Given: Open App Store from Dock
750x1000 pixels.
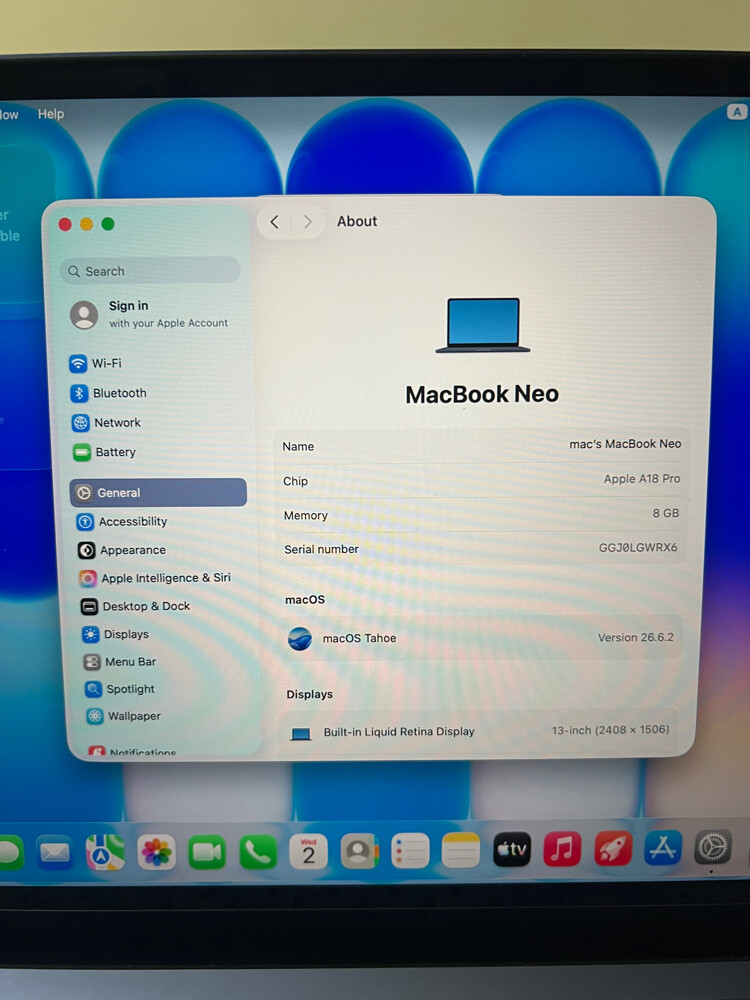Looking at the screenshot, I should coord(663,848).
